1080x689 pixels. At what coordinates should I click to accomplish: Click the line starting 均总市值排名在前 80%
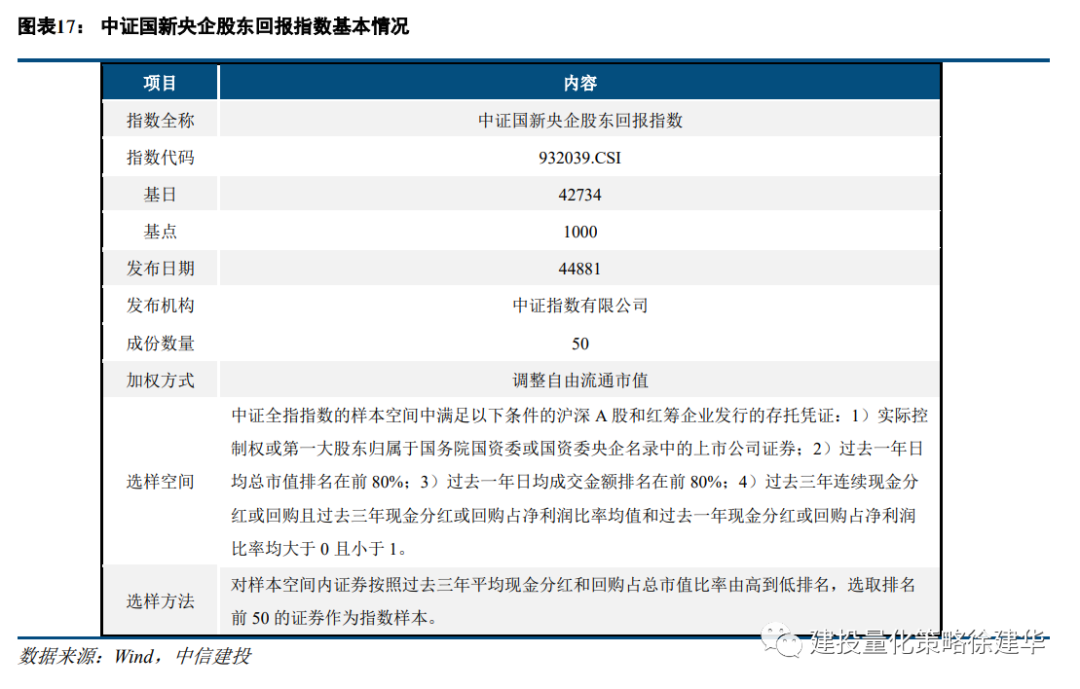574,482
